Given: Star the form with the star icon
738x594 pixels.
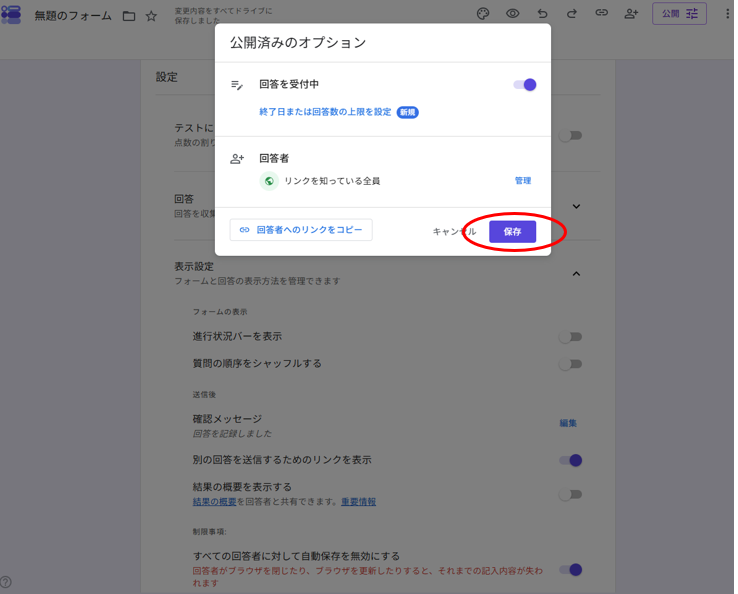Looking at the screenshot, I should pos(151,16).
